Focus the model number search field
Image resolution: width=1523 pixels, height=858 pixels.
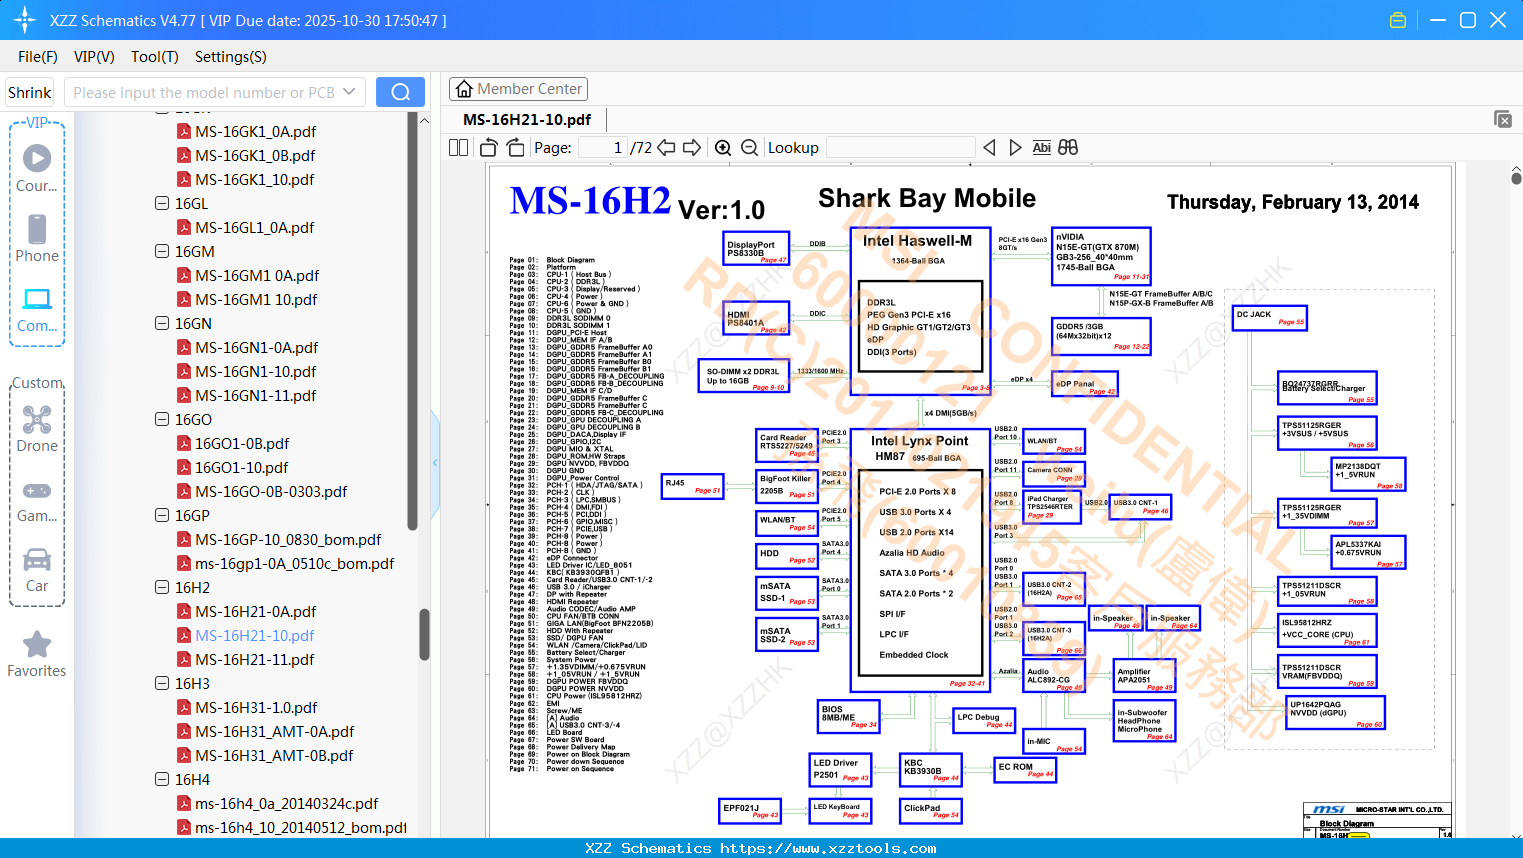coord(205,92)
